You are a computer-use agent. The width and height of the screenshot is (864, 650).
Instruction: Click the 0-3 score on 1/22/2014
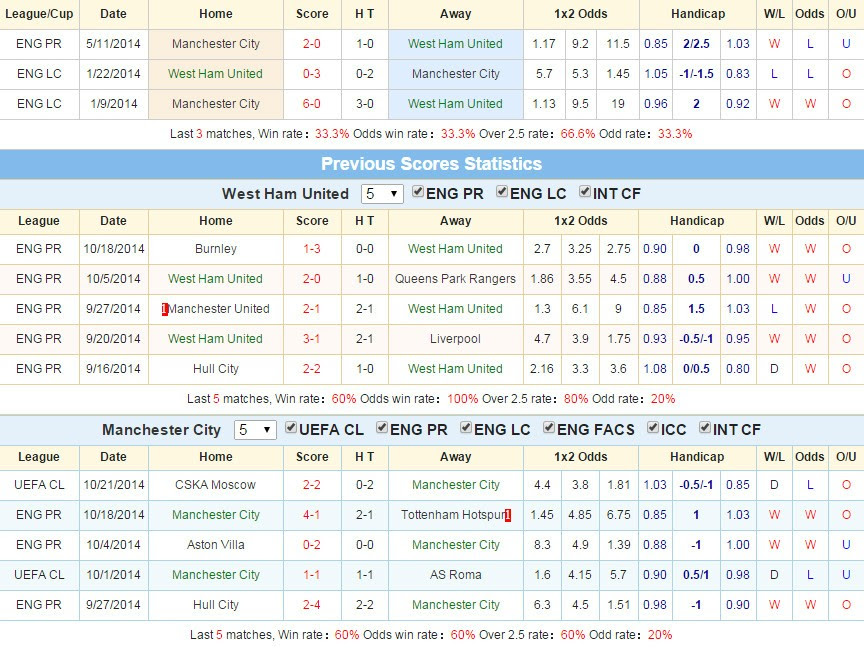pyautogui.click(x=311, y=74)
